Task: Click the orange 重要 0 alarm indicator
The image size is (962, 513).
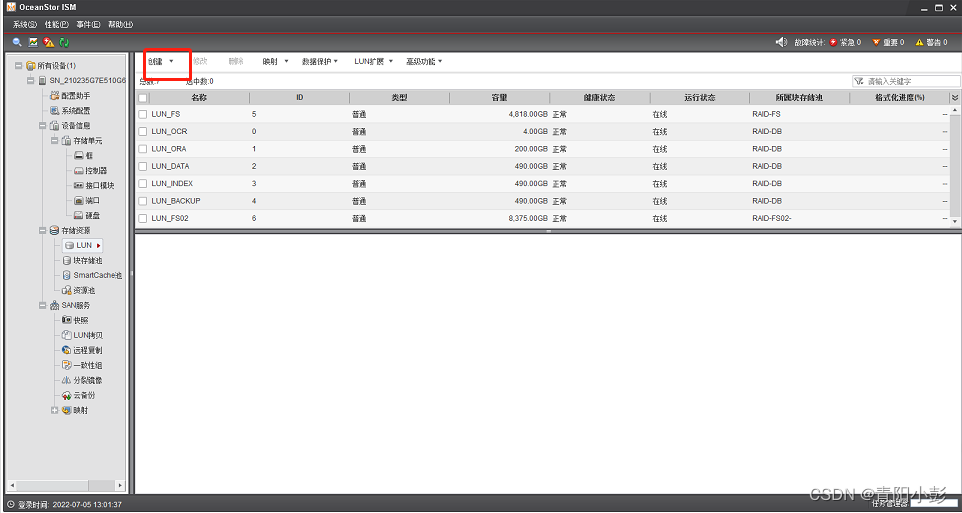Action: click(888, 42)
